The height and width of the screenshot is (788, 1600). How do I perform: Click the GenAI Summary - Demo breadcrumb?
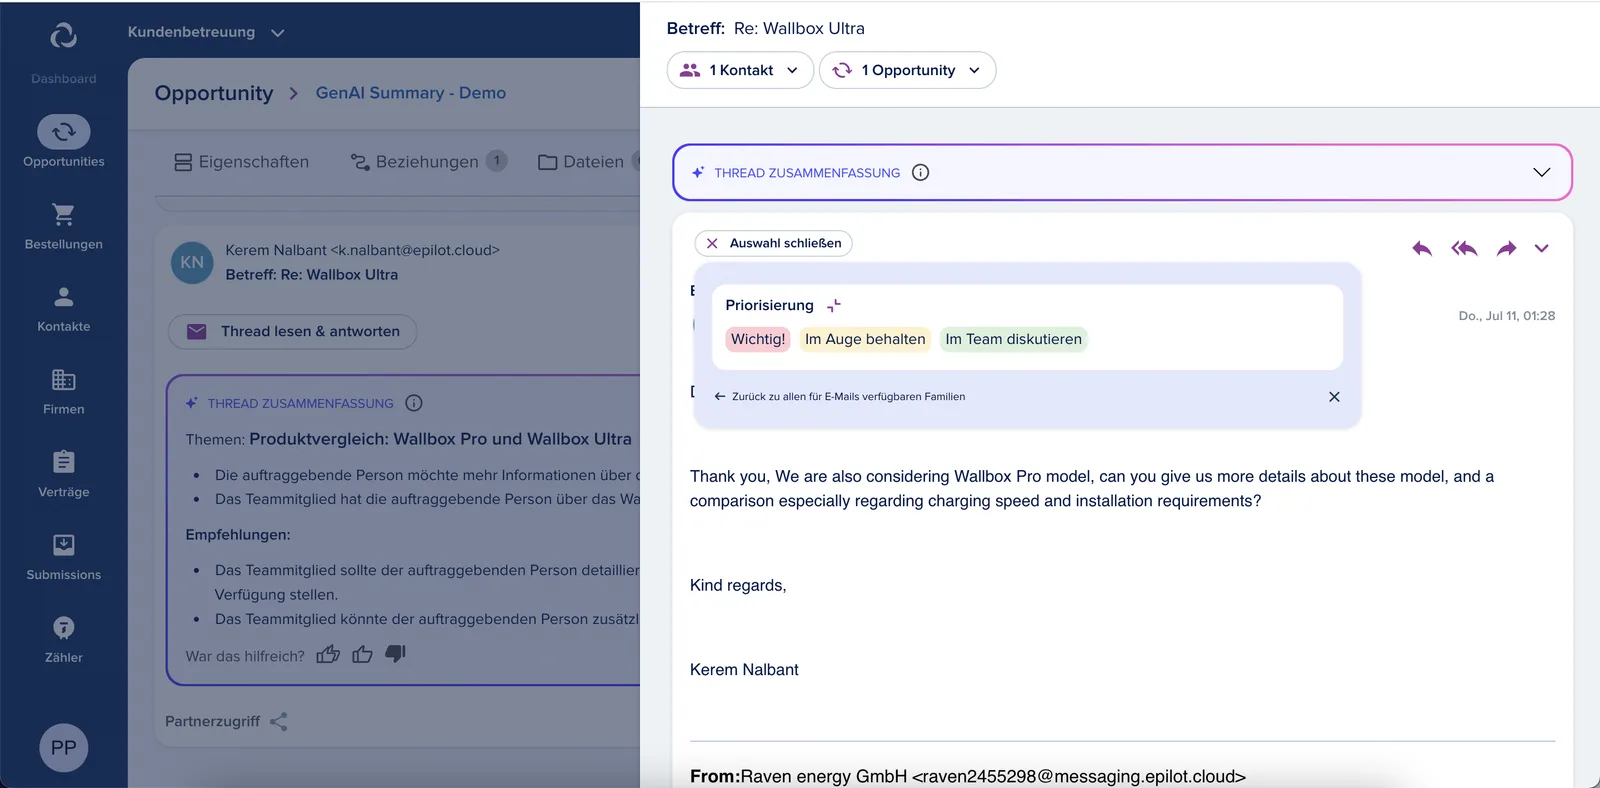pos(411,93)
